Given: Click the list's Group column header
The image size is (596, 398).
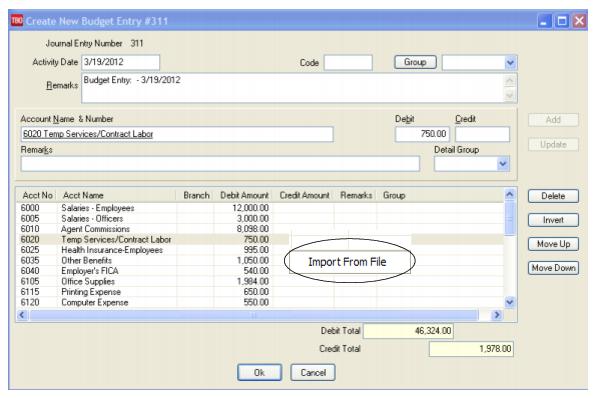Looking at the screenshot, I should (x=394, y=195).
